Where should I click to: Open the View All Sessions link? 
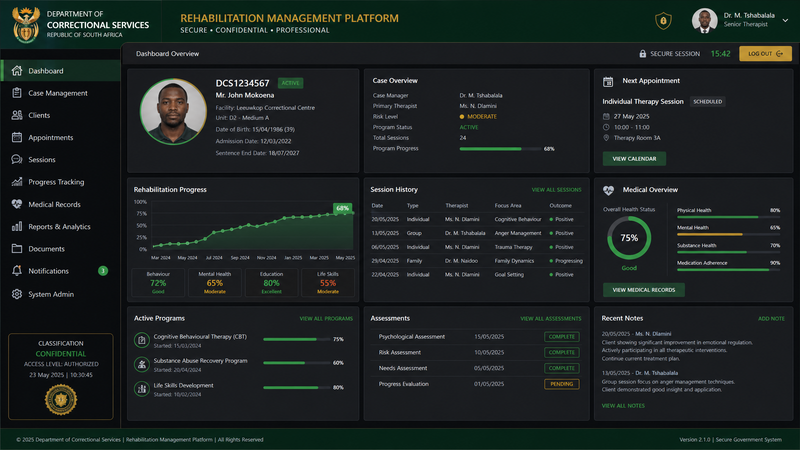pyautogui.click(x=556, y=190)
